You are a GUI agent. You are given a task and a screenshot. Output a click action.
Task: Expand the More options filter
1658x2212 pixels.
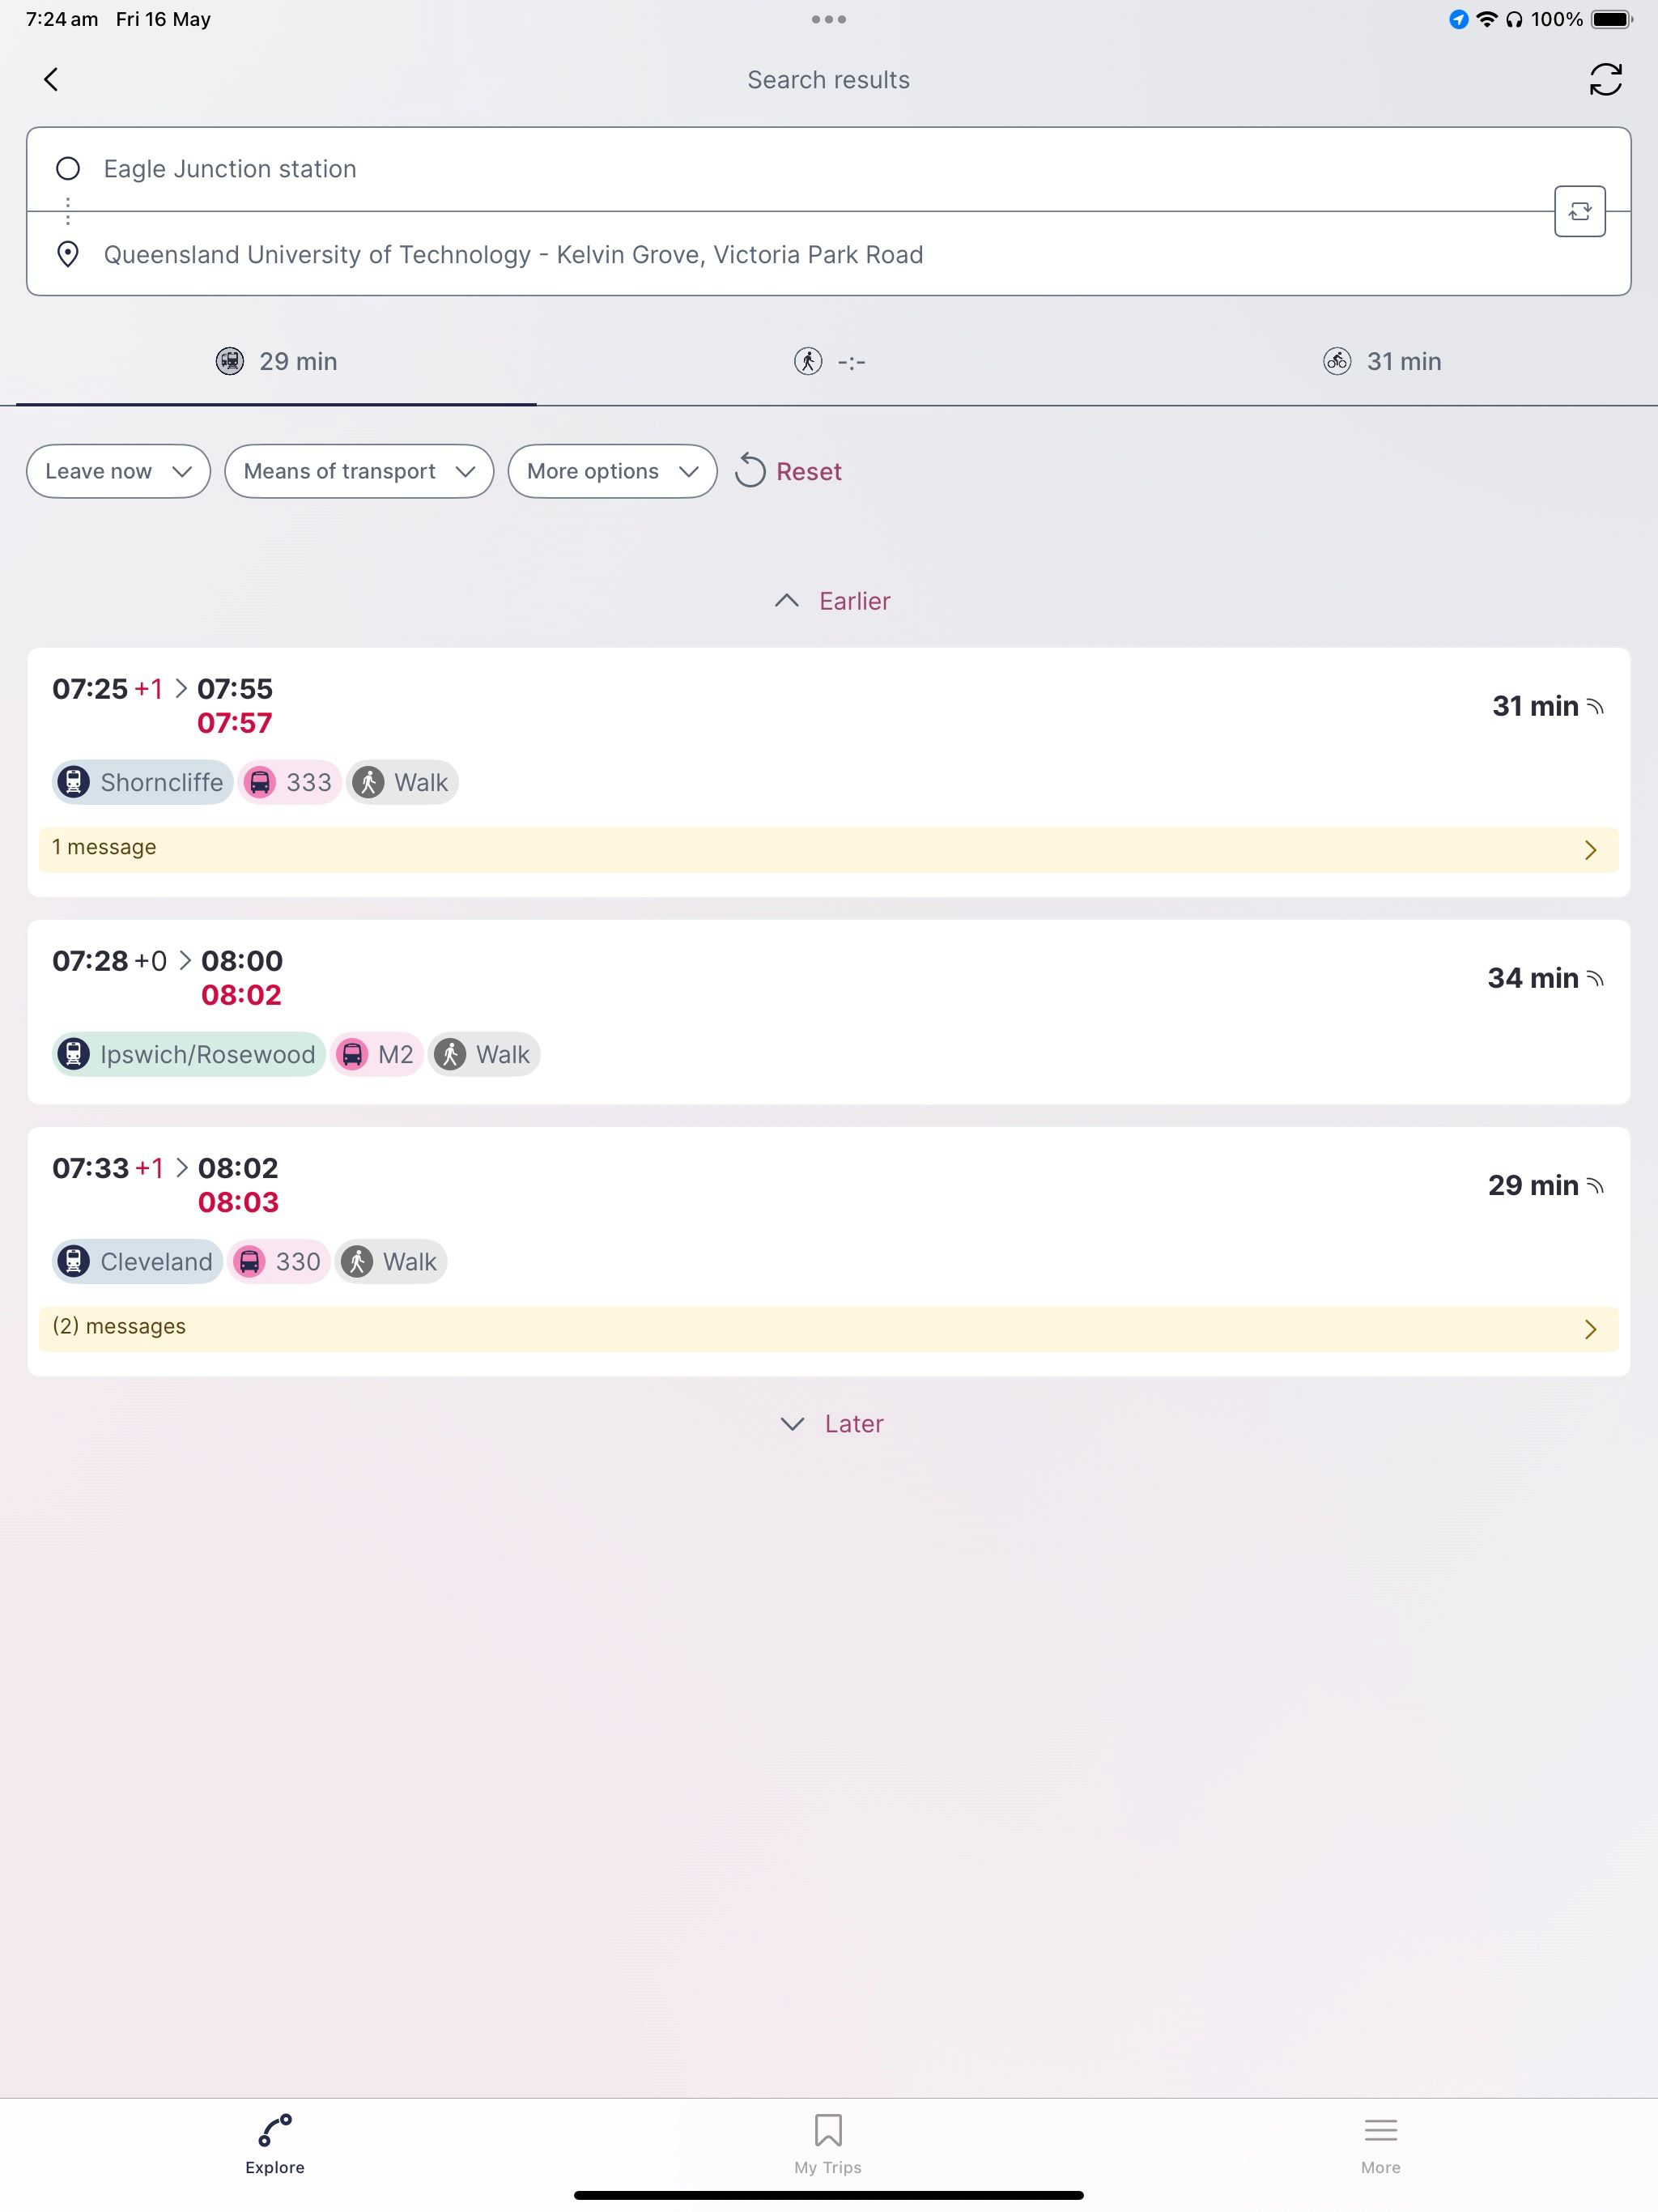point(611,471)
